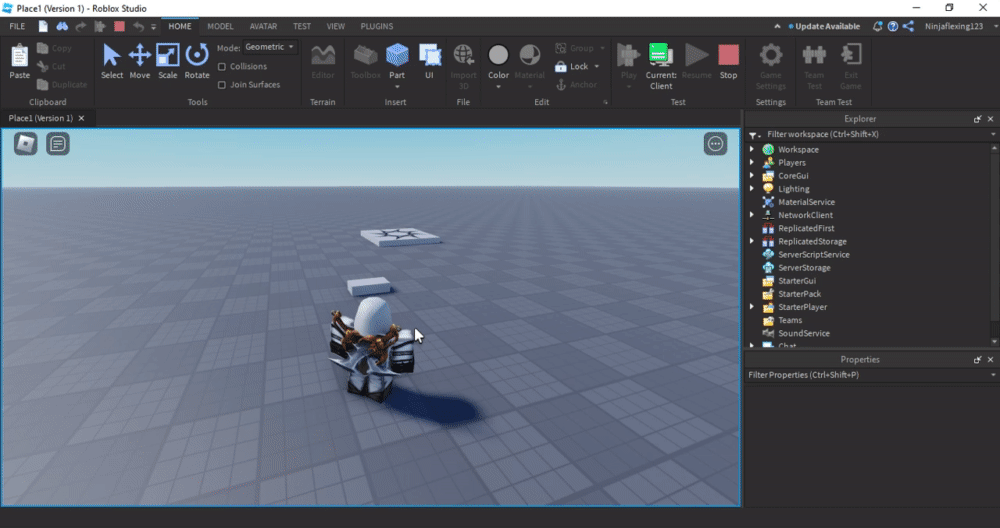Open the Mode Geometric dropdown
The image size is (1000, 528).
click(x=270, y=47)
